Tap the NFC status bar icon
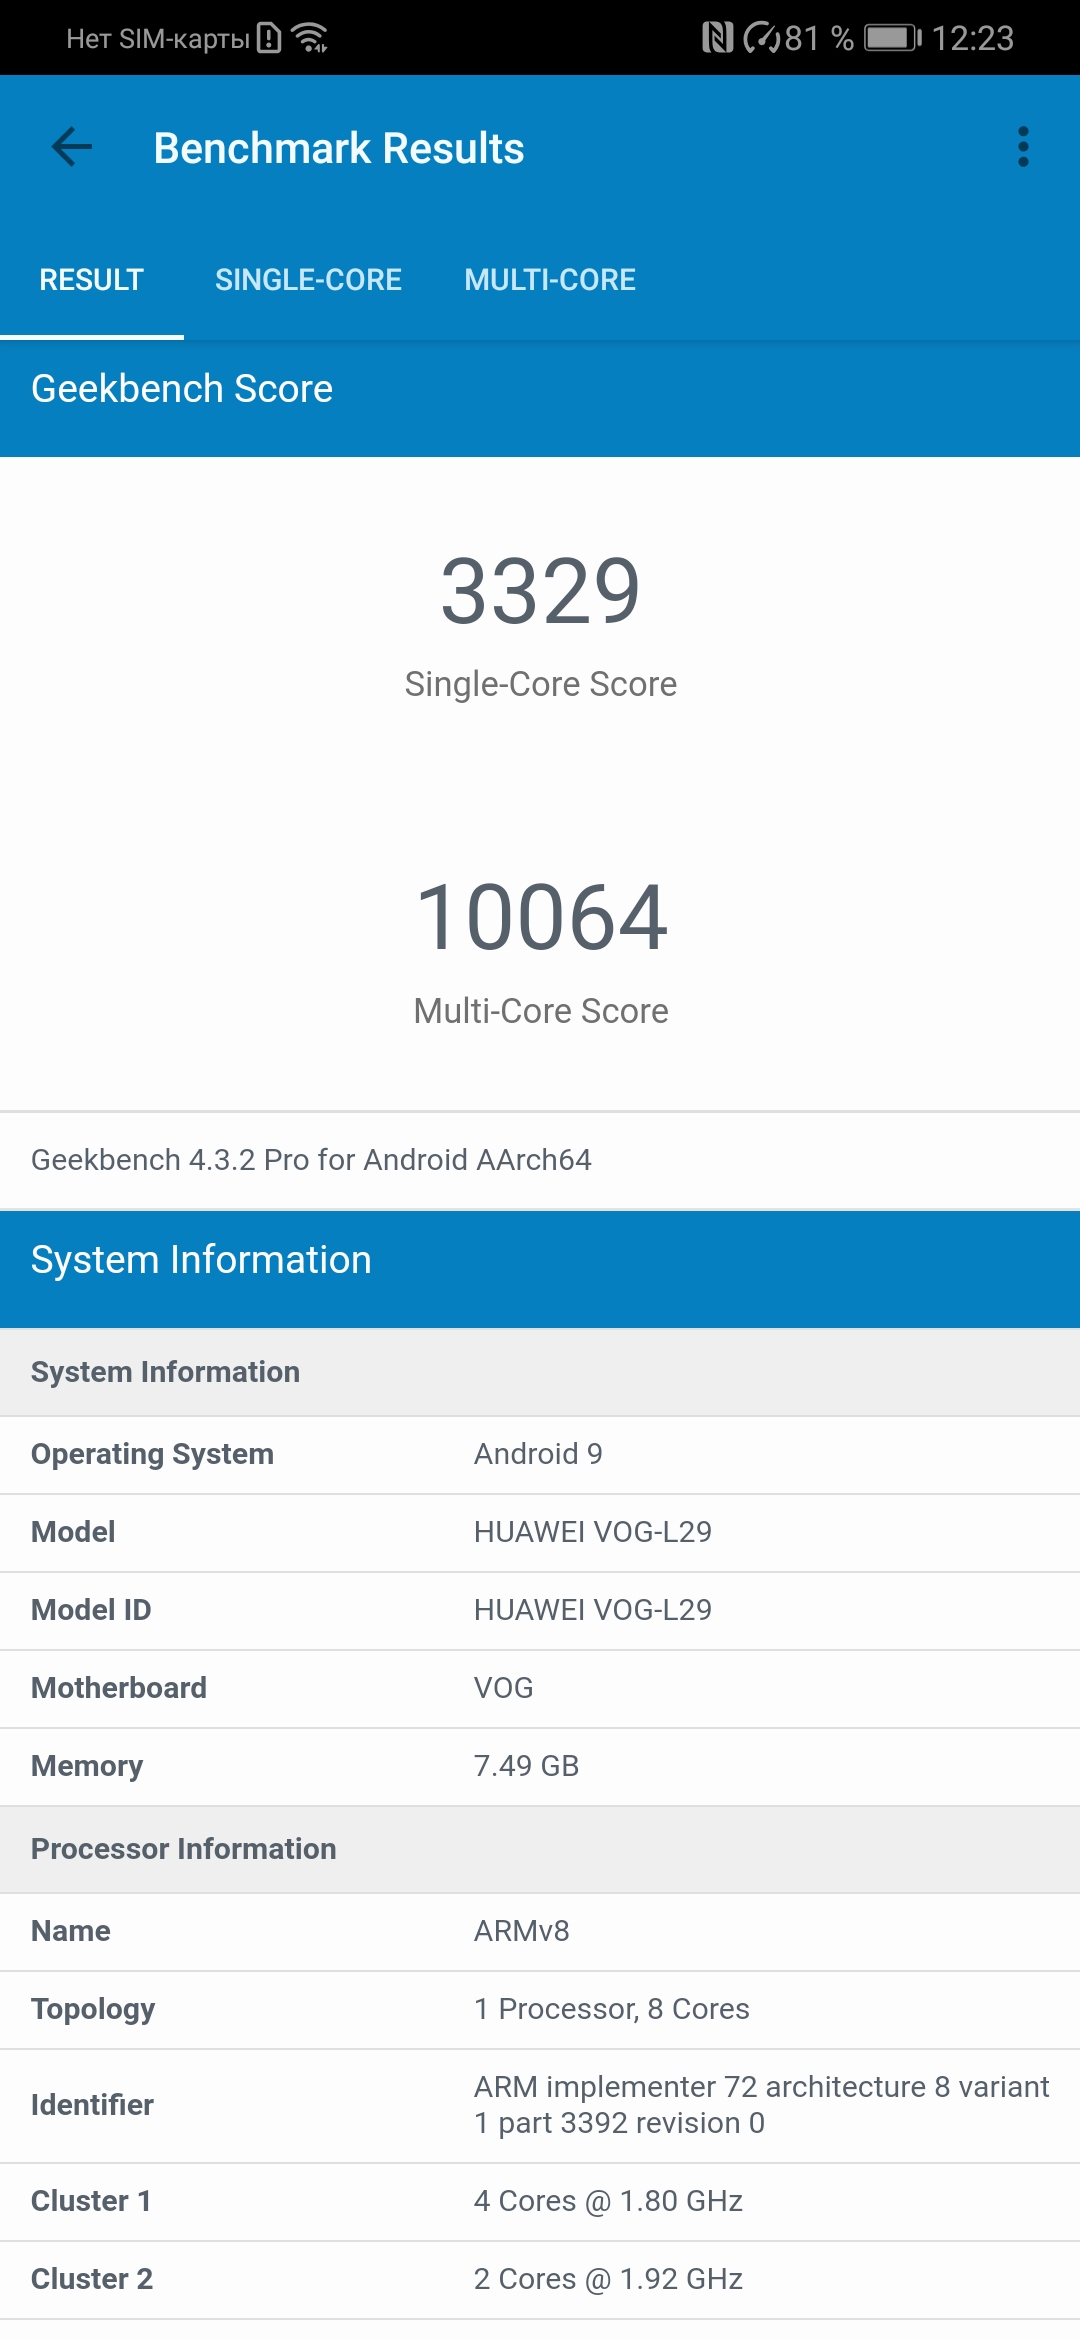1080x2340 pixels. [717, 38]
